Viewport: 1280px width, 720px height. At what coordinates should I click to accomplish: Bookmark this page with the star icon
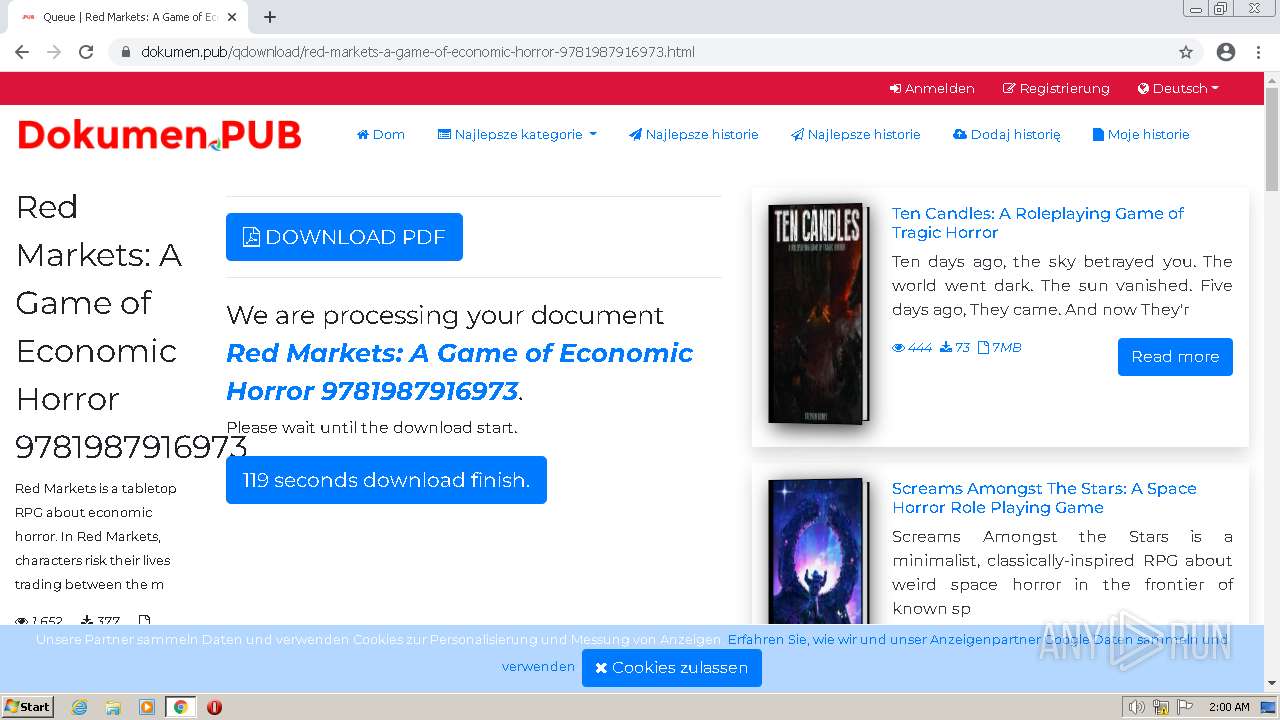click(1186, 52)
